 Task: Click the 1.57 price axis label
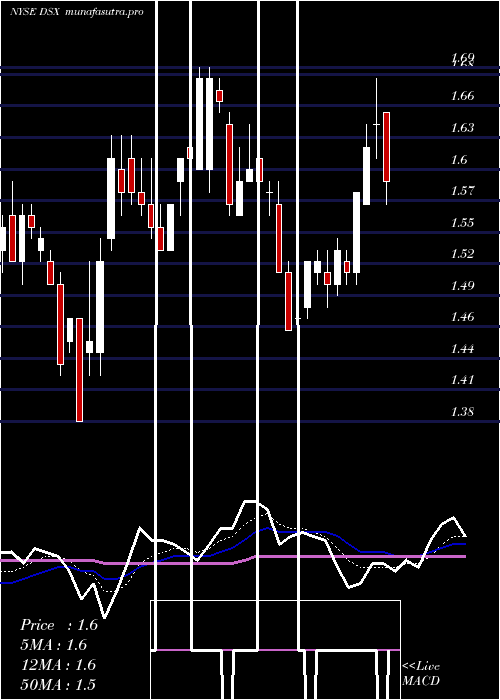pos(462,191)
